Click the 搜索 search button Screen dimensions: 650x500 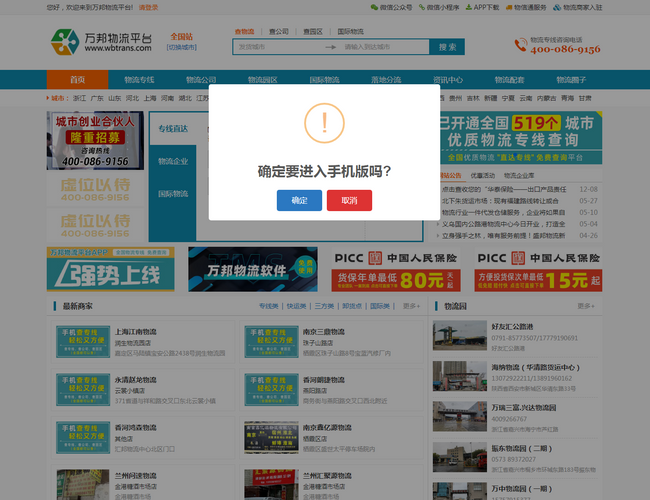(x=447, y=47)
